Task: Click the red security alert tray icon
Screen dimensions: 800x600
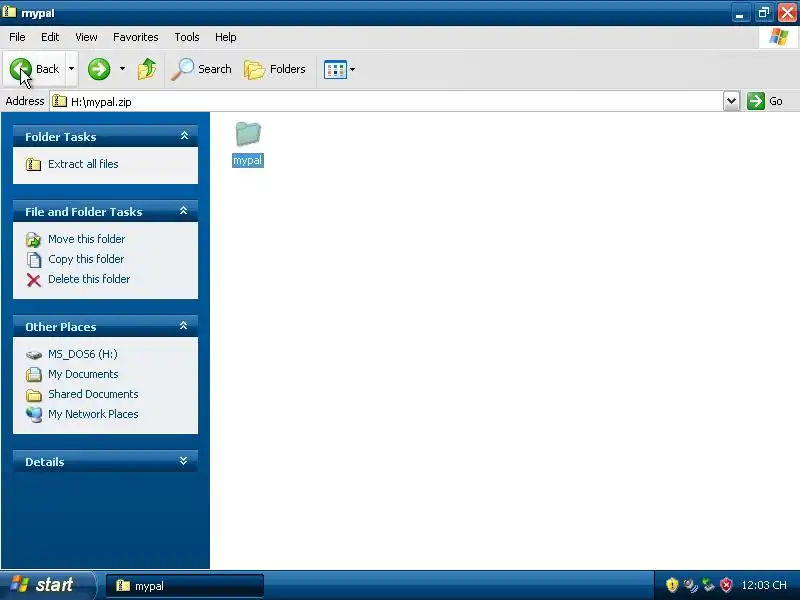Action: tap(726, 585)
